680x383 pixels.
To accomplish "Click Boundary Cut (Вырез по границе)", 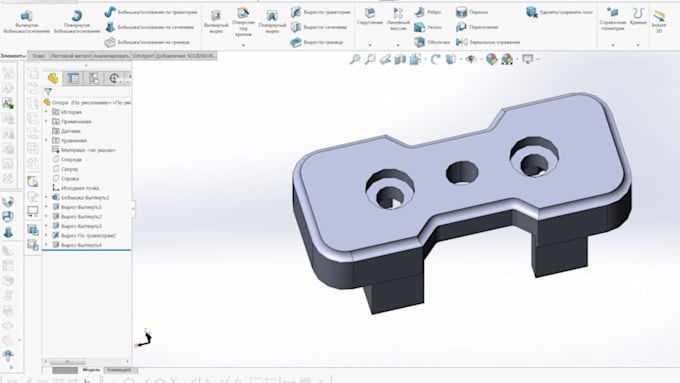I will pos(317,43).
